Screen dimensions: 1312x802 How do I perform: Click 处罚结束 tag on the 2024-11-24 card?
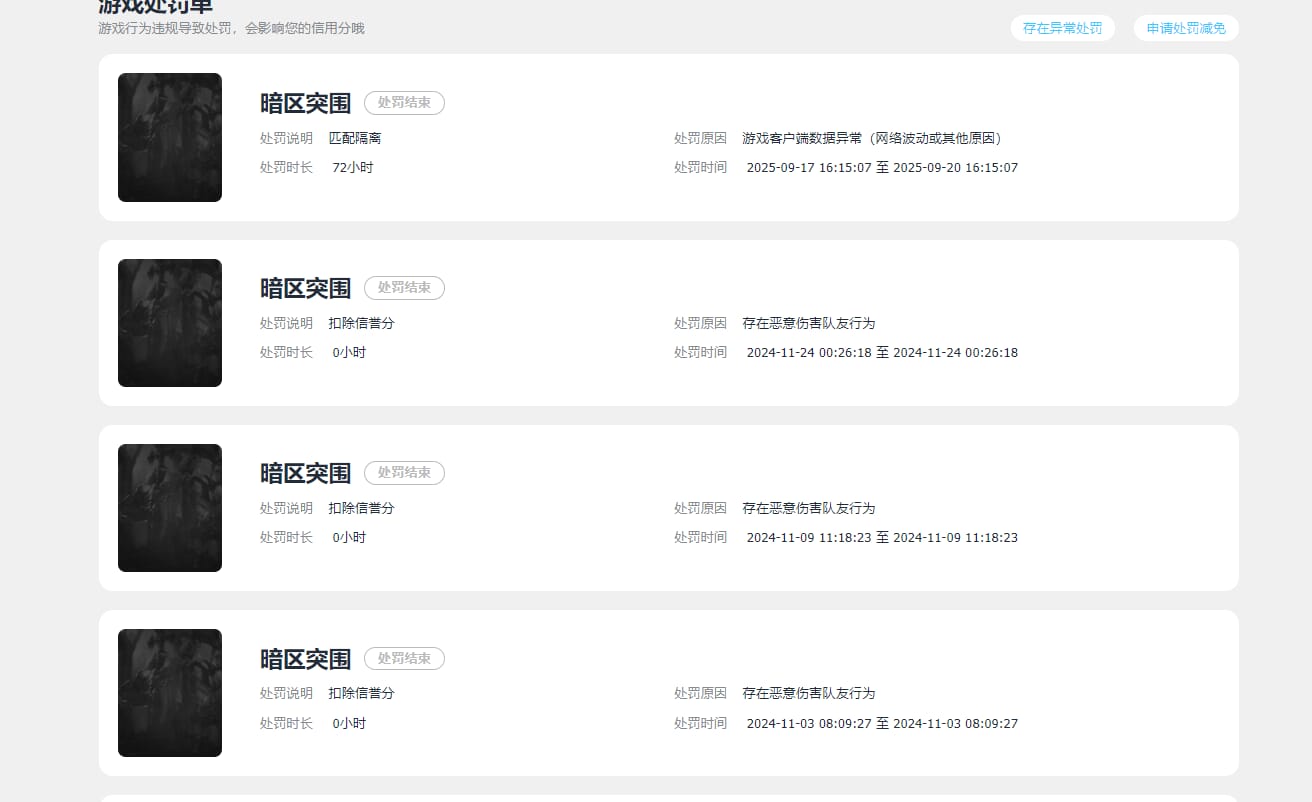tap(404, 288)
